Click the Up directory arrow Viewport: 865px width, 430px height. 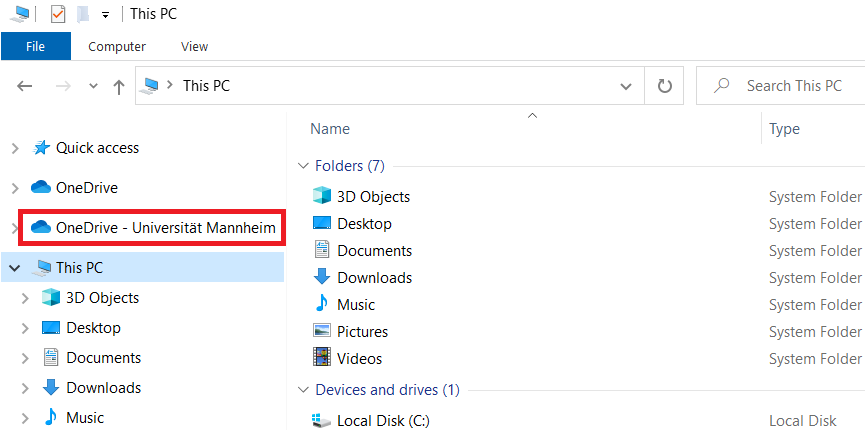(119, 87)
